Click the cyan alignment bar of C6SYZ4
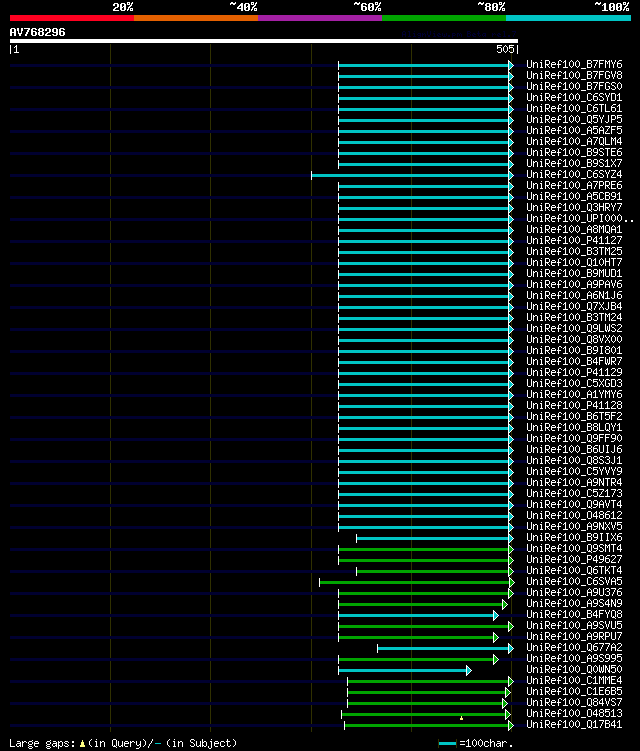The width and height of the screenshot is (640, 751). coord(412,175)
